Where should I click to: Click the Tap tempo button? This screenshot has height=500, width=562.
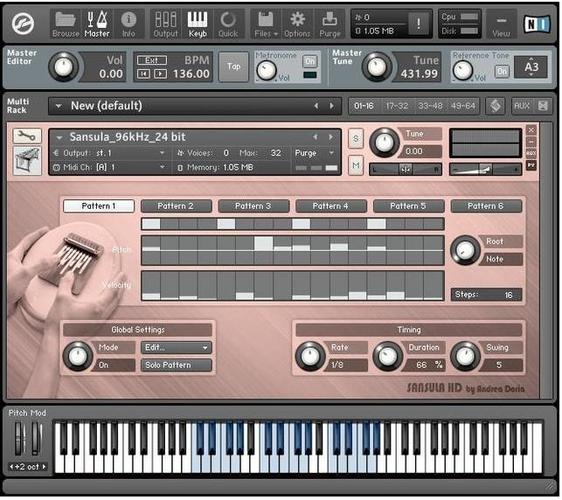[233, 67]
